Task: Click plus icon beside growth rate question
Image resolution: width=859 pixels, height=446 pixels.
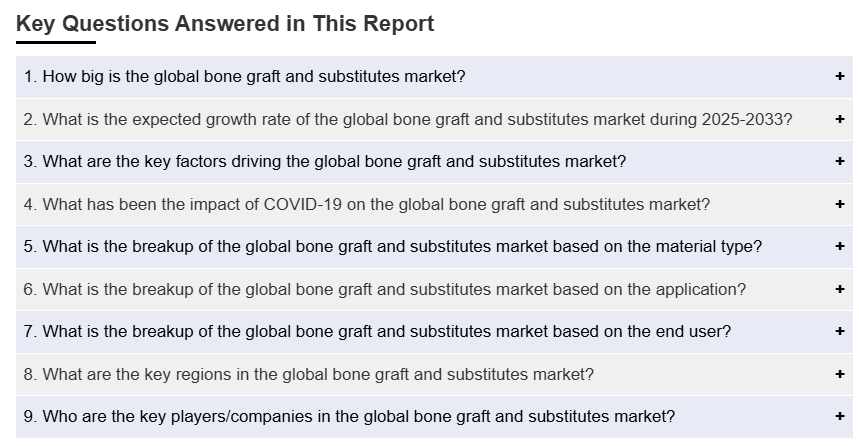Action: 839,120
